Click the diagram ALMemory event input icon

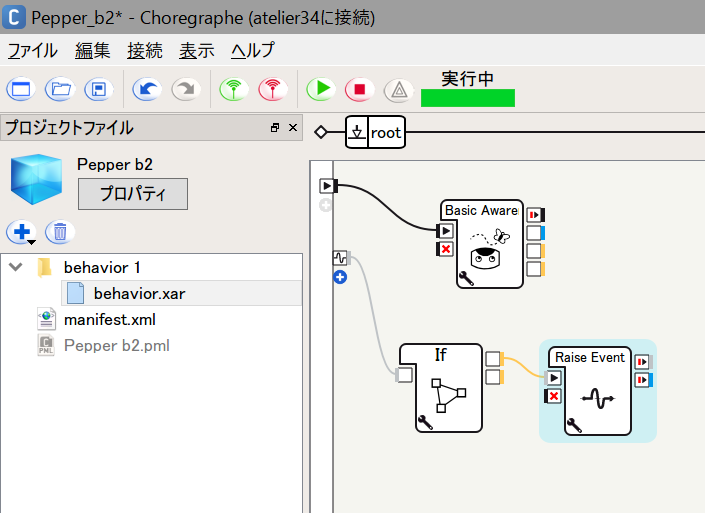click(341, 258)
